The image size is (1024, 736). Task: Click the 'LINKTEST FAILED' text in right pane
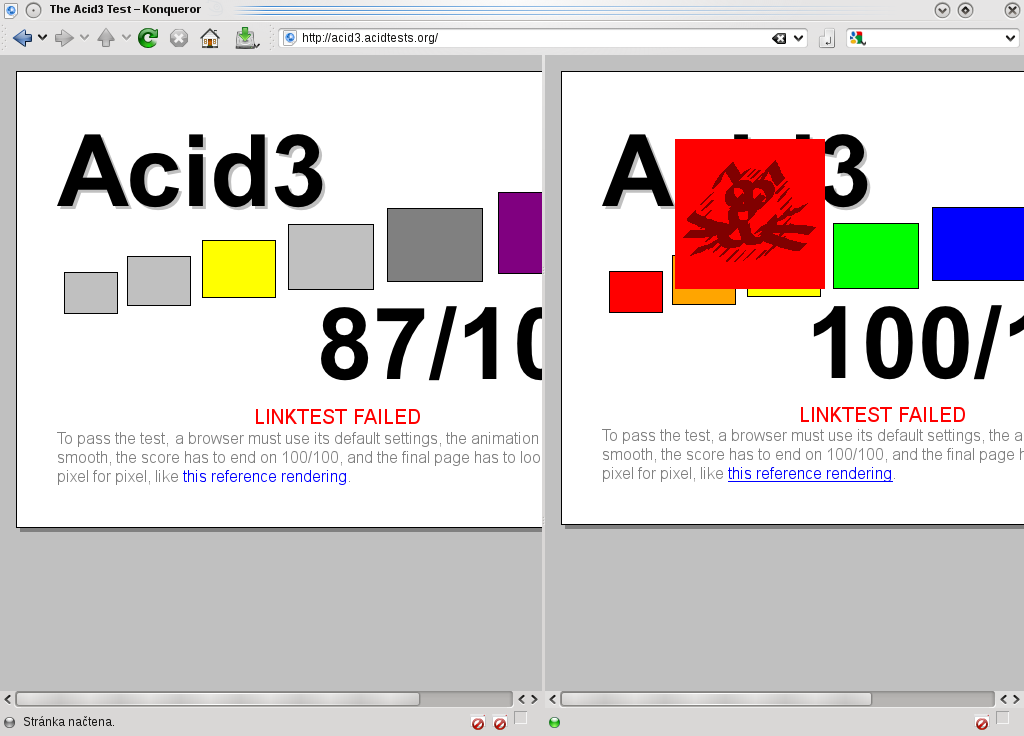pyautogui.click(x=882, y=415)
